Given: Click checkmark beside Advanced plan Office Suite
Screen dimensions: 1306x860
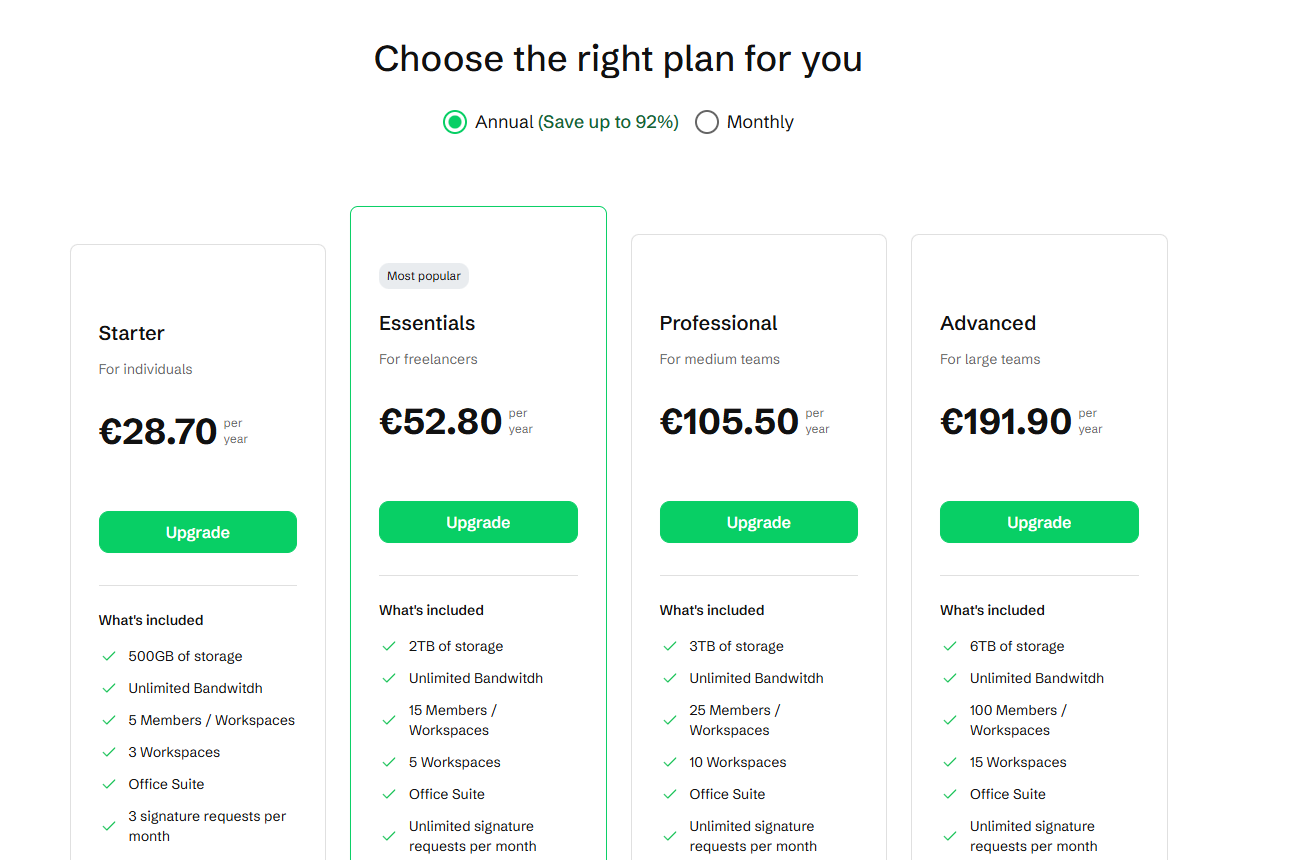Looking at the screenshot, I should pos(950,795).
